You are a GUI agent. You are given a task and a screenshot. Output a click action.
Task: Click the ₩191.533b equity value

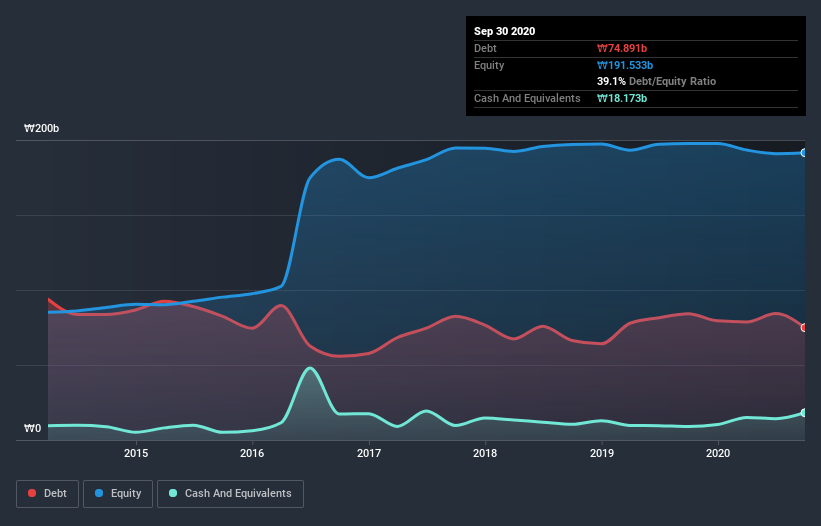pyautogui.click(x=625, y=65)
